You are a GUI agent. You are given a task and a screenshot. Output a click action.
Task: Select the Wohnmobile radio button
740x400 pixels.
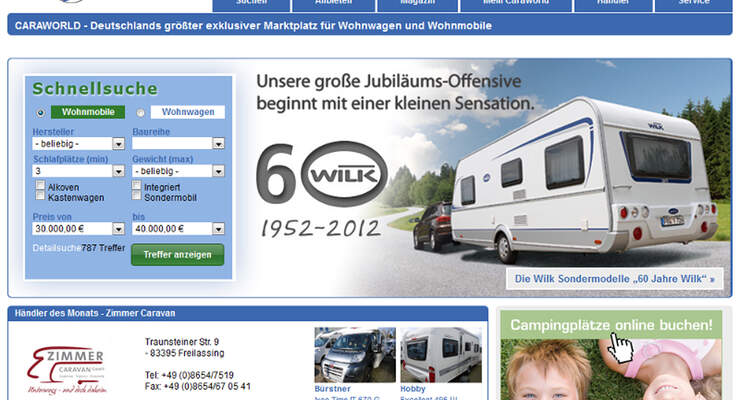point(41,113)
